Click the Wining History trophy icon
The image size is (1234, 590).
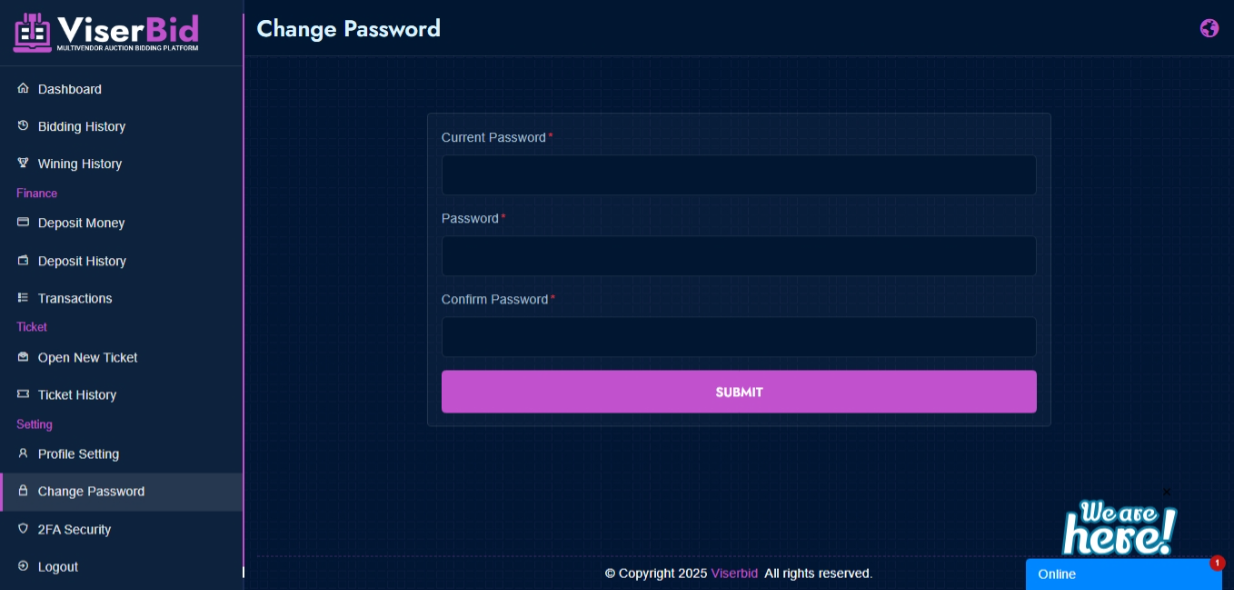23,163
